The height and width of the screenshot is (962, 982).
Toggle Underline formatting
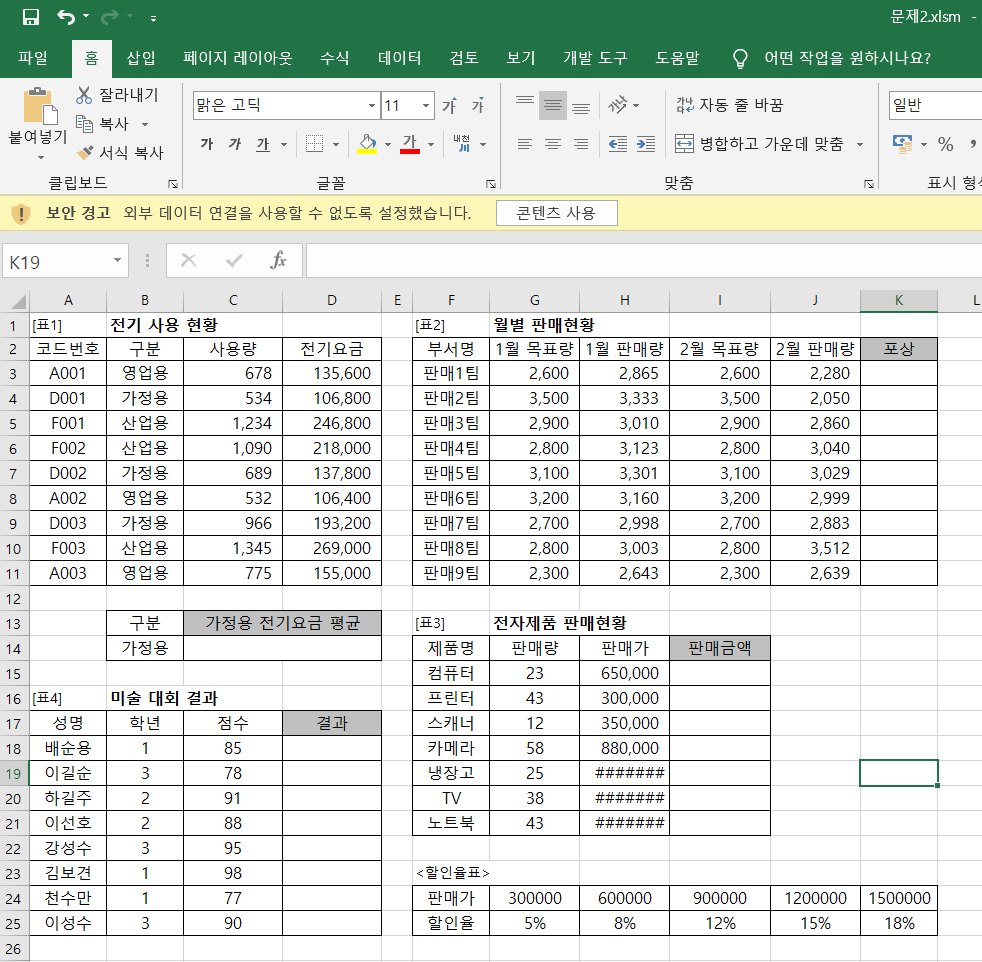point(263,145)
